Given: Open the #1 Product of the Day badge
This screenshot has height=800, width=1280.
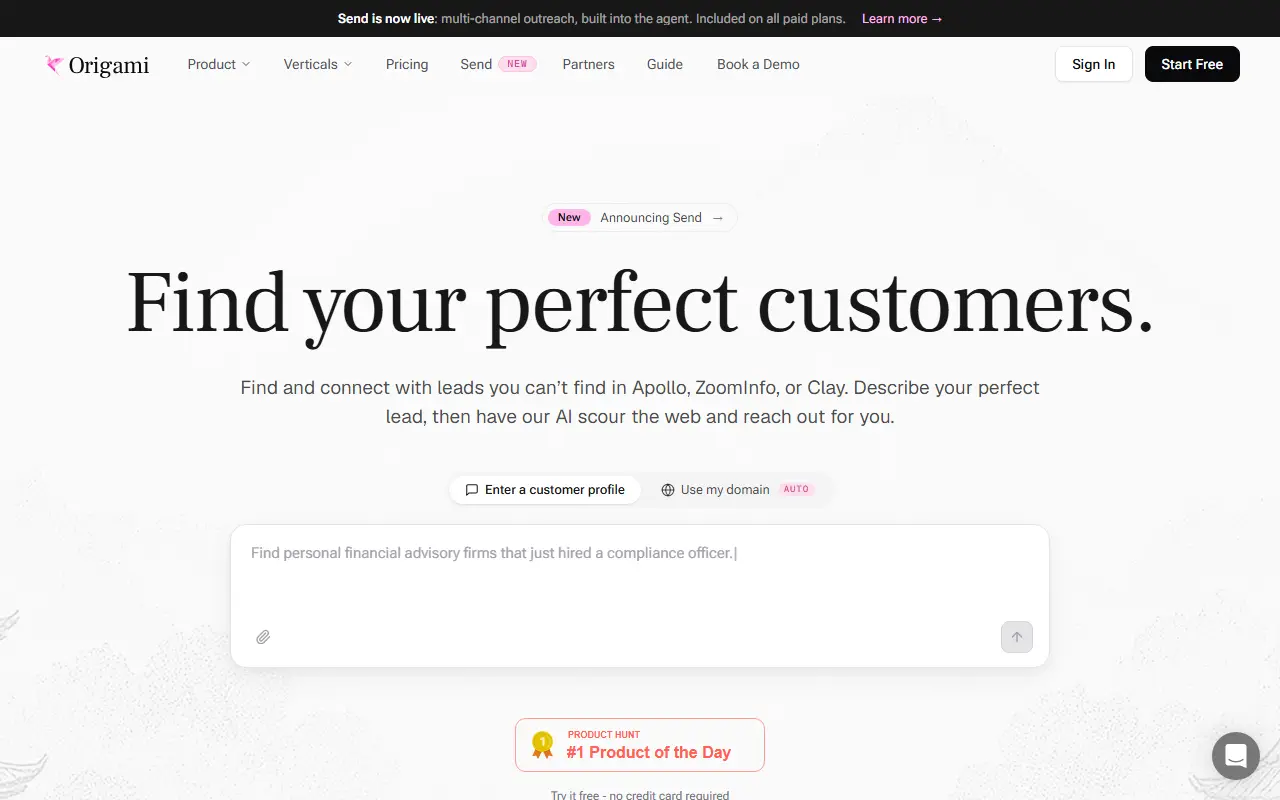Looking at the screenshot, I should click(x=640, y=745).
